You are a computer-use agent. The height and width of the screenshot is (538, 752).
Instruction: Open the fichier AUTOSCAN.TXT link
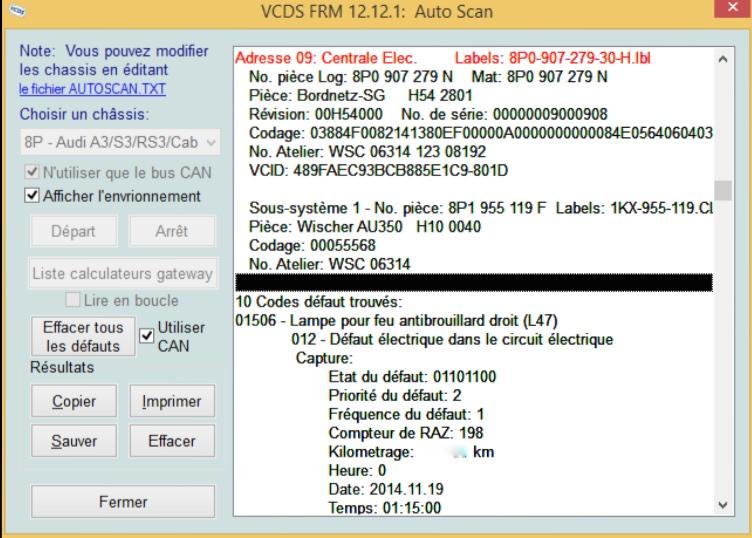pyautogui.click(x=93, y=89)
